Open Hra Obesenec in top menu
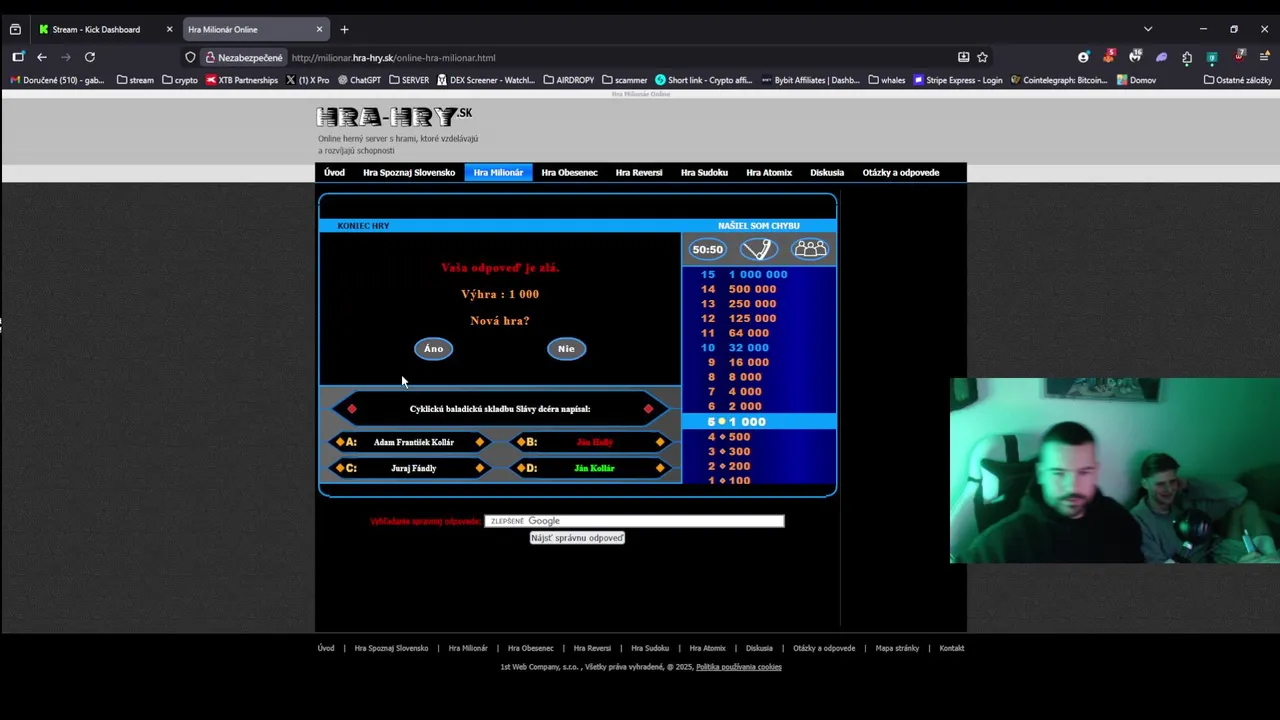Screen dimensions: 1280x720 [x=569, y=172]
